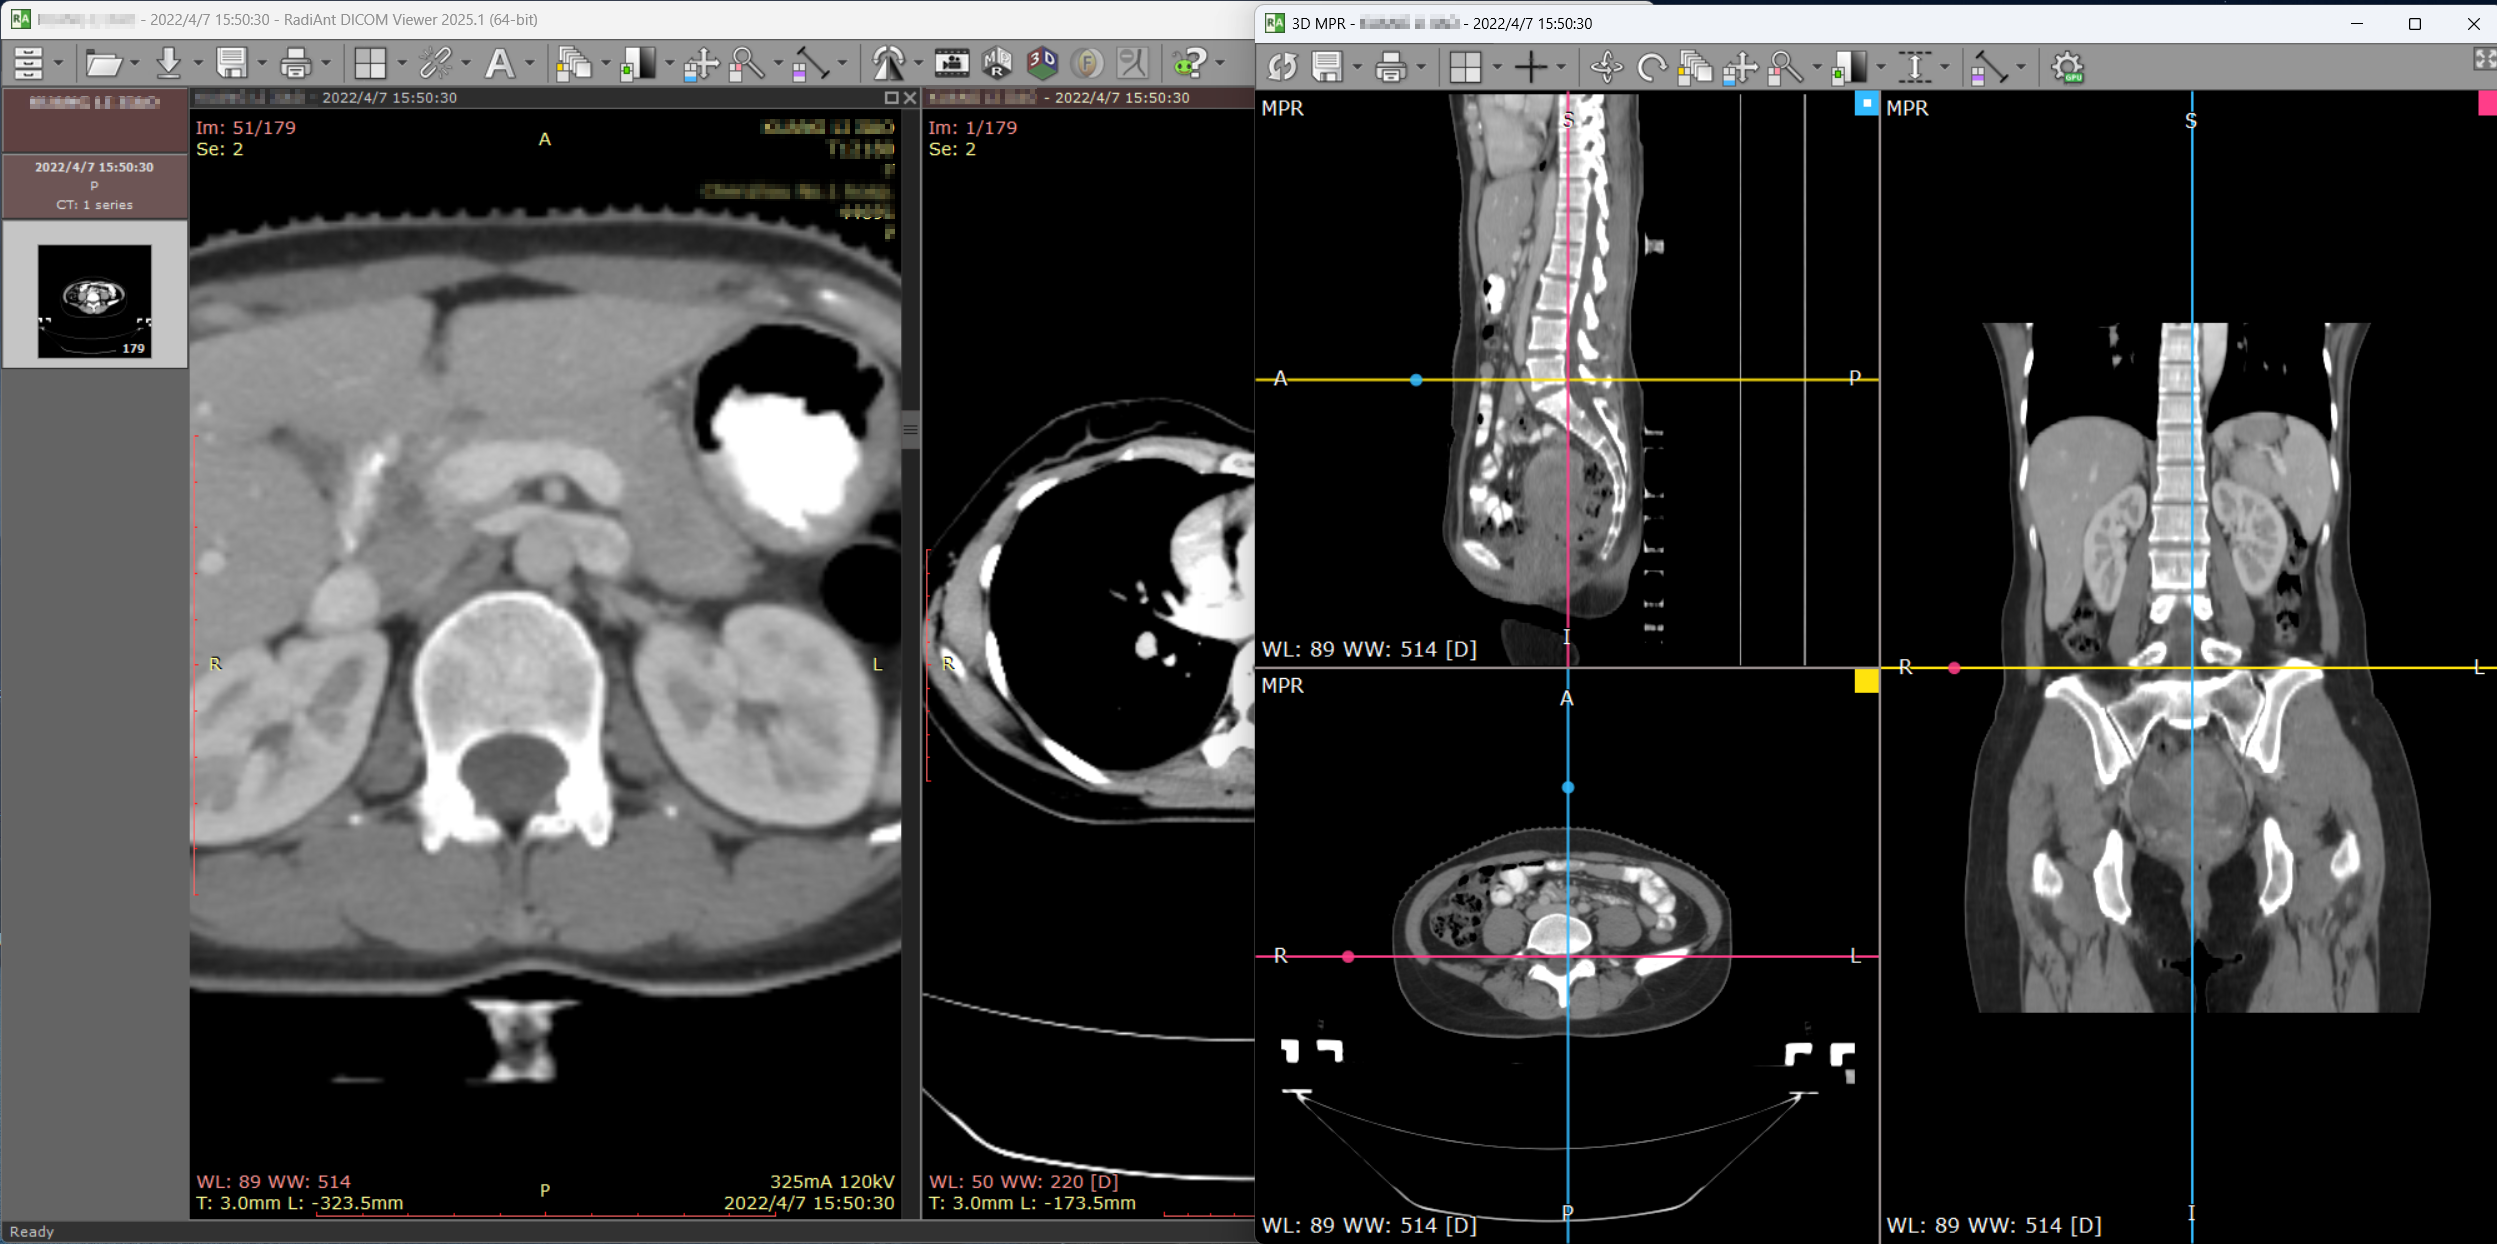Open the cine mode film icon
Image resolution: width=2497 pixels, height=1244 pixels.
[951, 64]
